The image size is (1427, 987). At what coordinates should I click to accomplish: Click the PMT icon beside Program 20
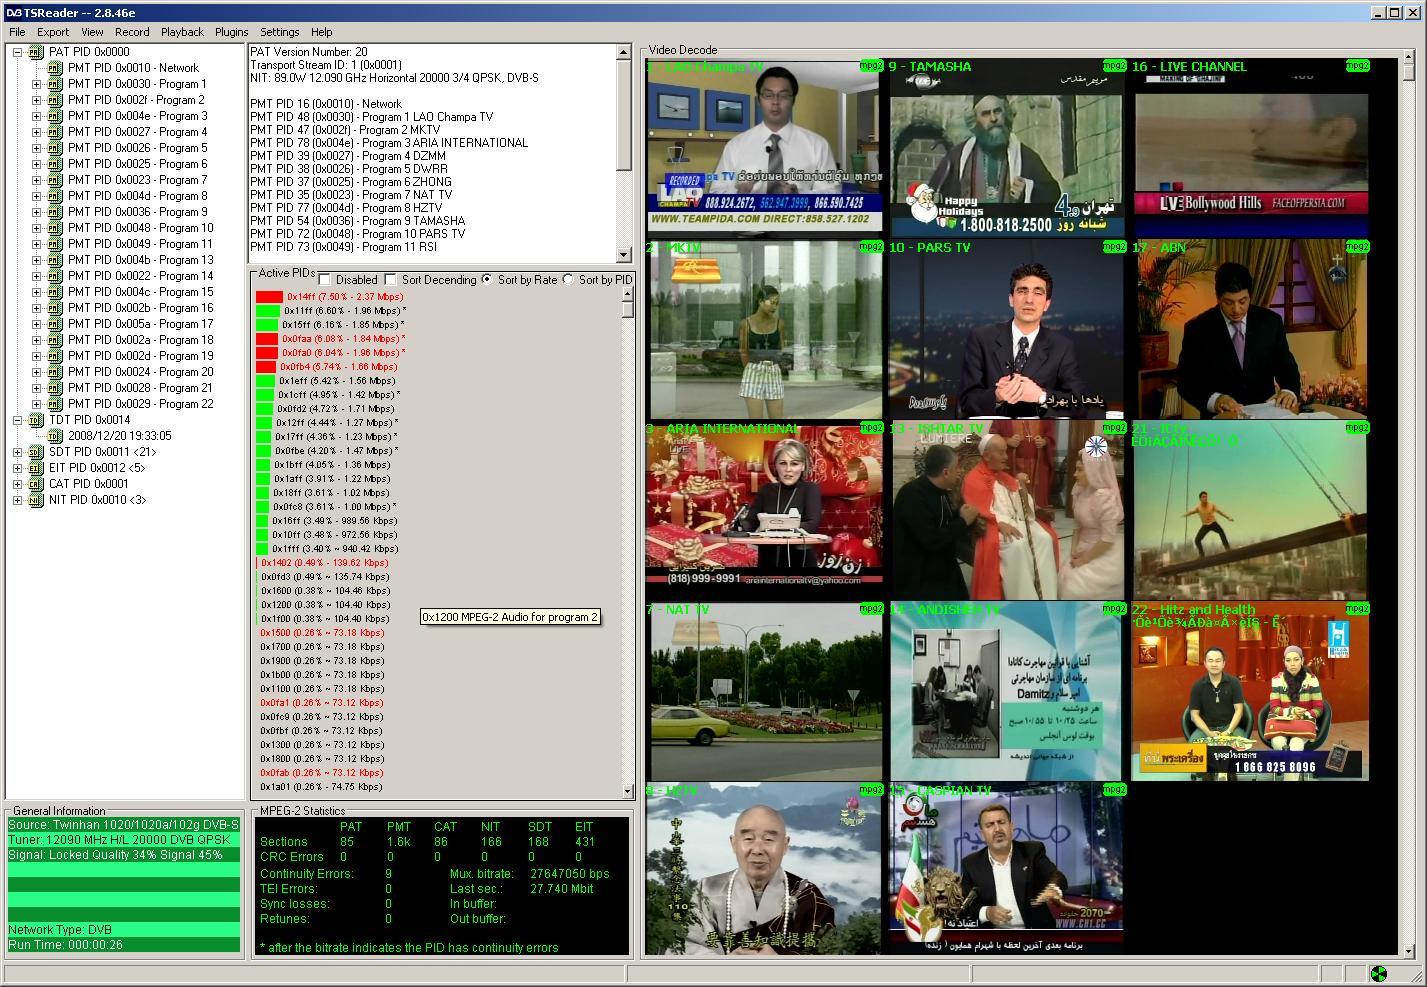pyautogui.click(x=55, y=372)
